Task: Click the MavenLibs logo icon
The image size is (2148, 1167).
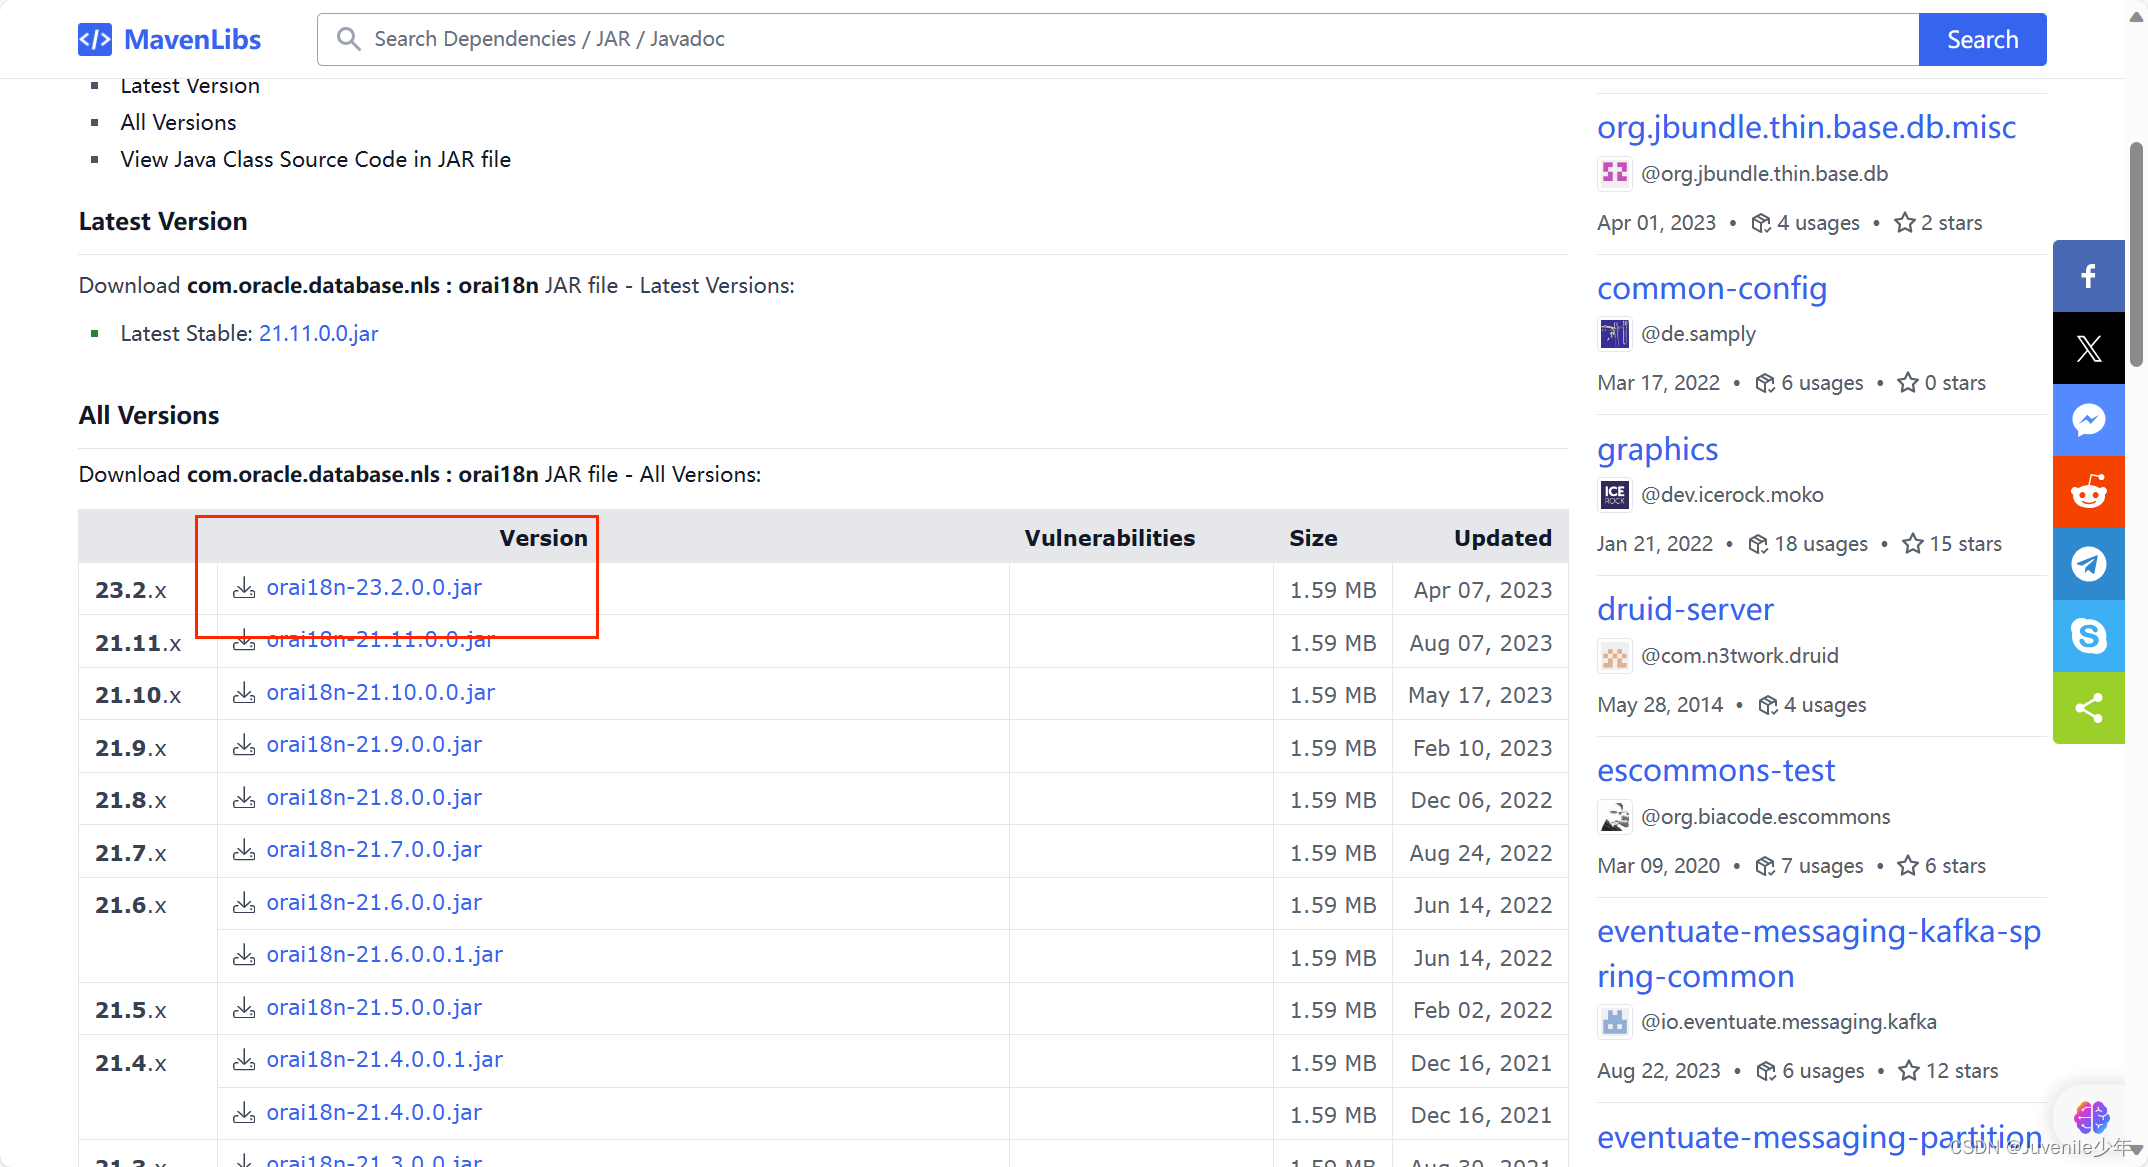Action: click(93, 39)
